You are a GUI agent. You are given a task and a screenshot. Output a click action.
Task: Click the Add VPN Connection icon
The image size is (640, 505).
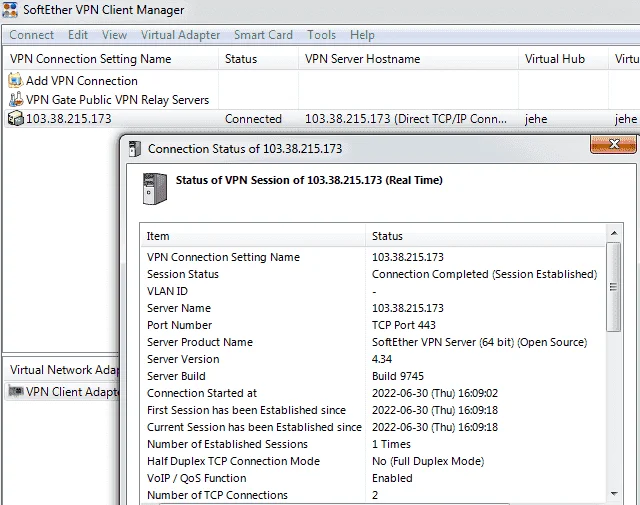pyautogui.click(x=15, y=80)
